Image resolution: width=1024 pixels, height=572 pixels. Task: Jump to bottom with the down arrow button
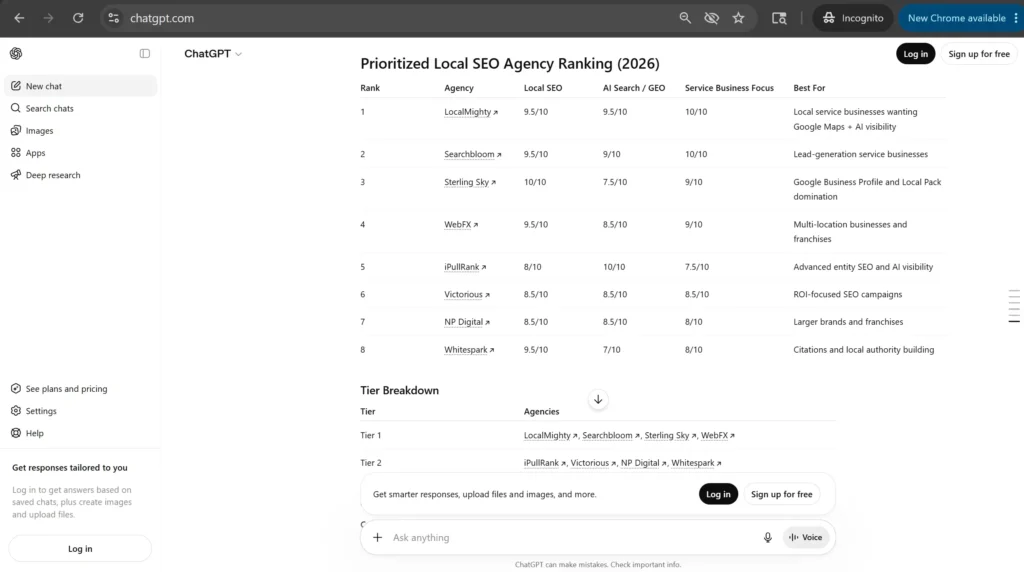(x=598, y=400)
